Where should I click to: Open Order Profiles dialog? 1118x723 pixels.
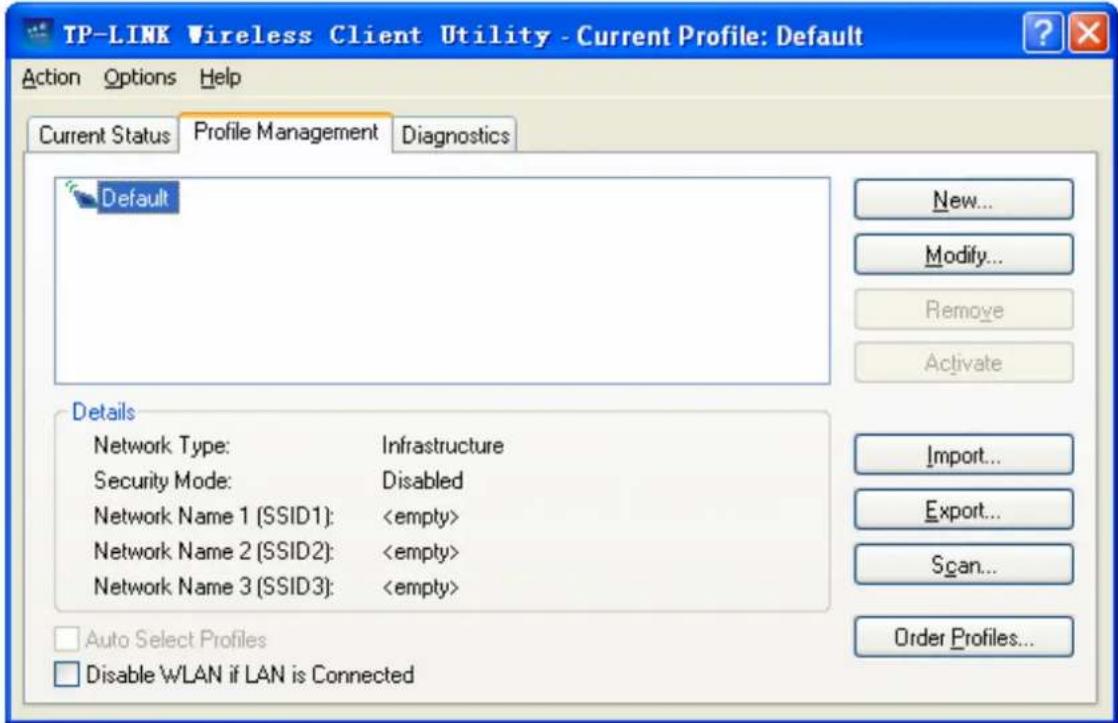[x=963, y=637]
